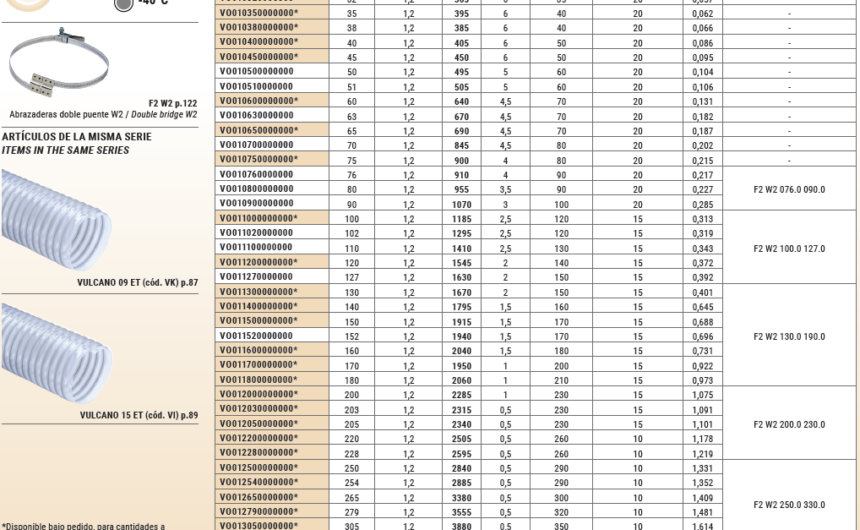This screenshot has width=860, height=530.
Task: Select product code V0010500000000
Action: point(256,73)
